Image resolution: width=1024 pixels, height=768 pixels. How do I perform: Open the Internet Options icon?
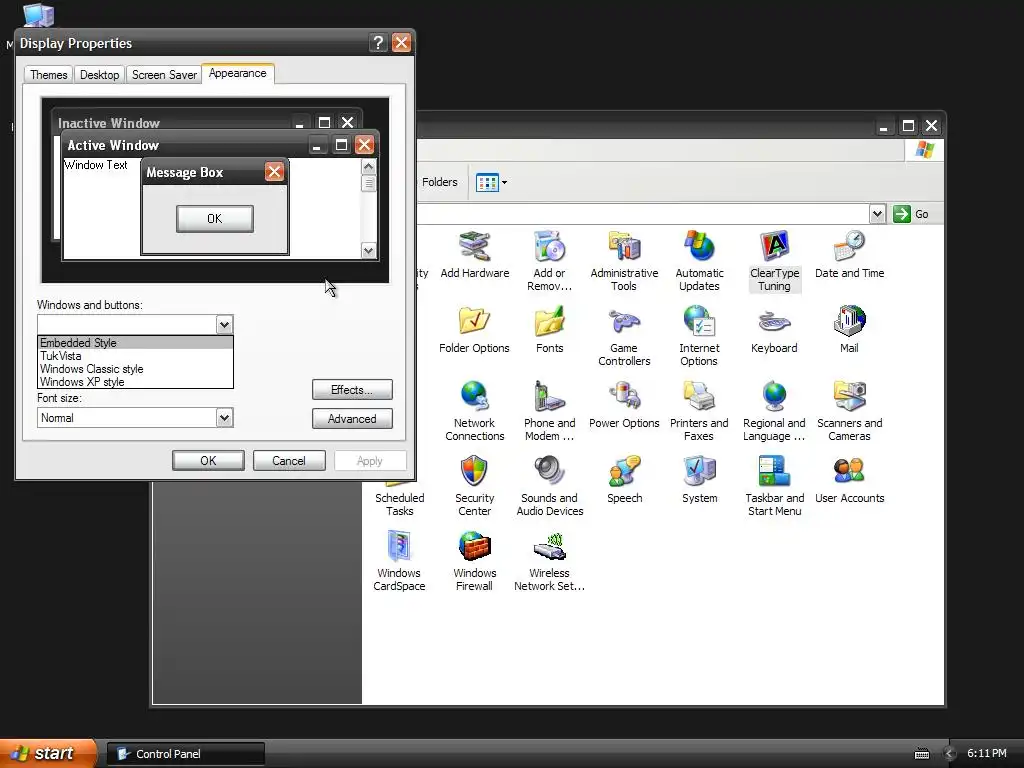pos(699,336)
